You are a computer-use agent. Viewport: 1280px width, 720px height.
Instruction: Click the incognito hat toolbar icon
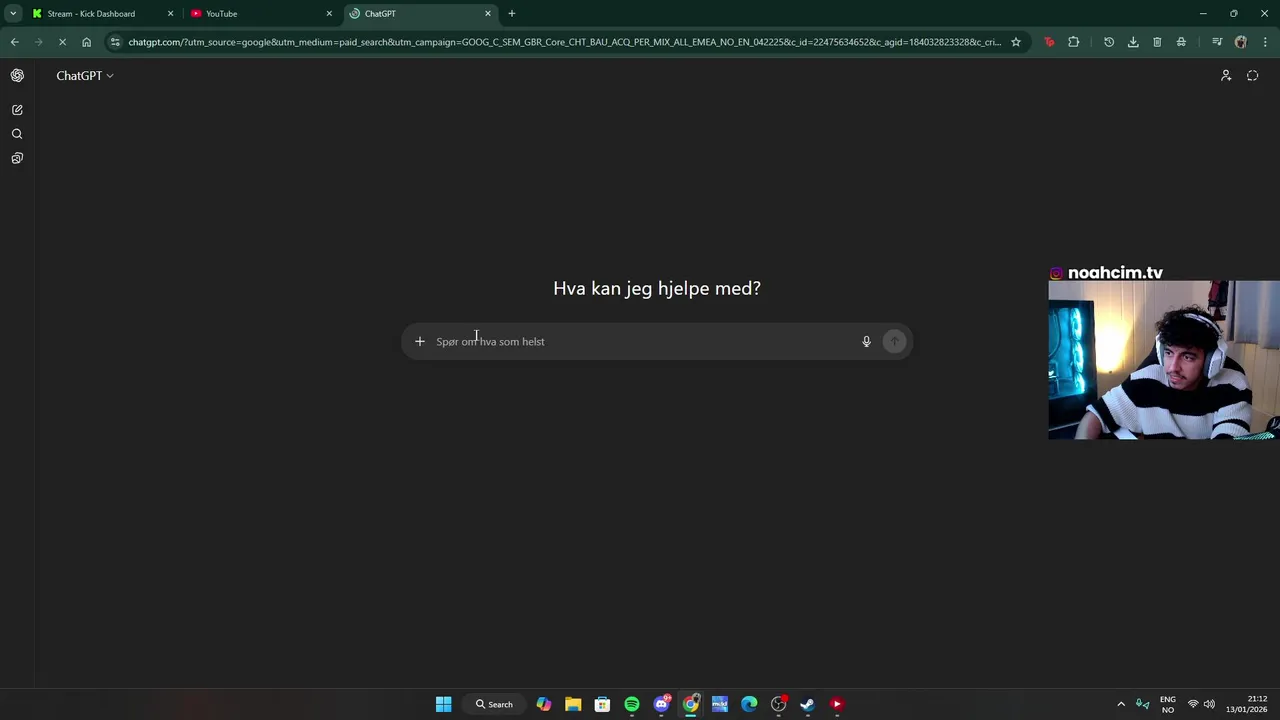1181,42
